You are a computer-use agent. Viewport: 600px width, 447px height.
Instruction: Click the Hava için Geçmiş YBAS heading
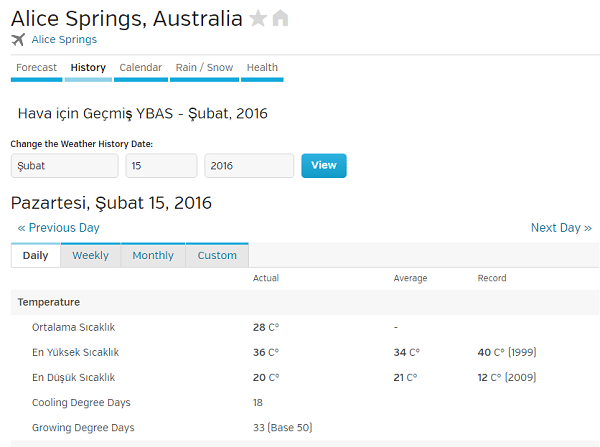coord(142,114)
